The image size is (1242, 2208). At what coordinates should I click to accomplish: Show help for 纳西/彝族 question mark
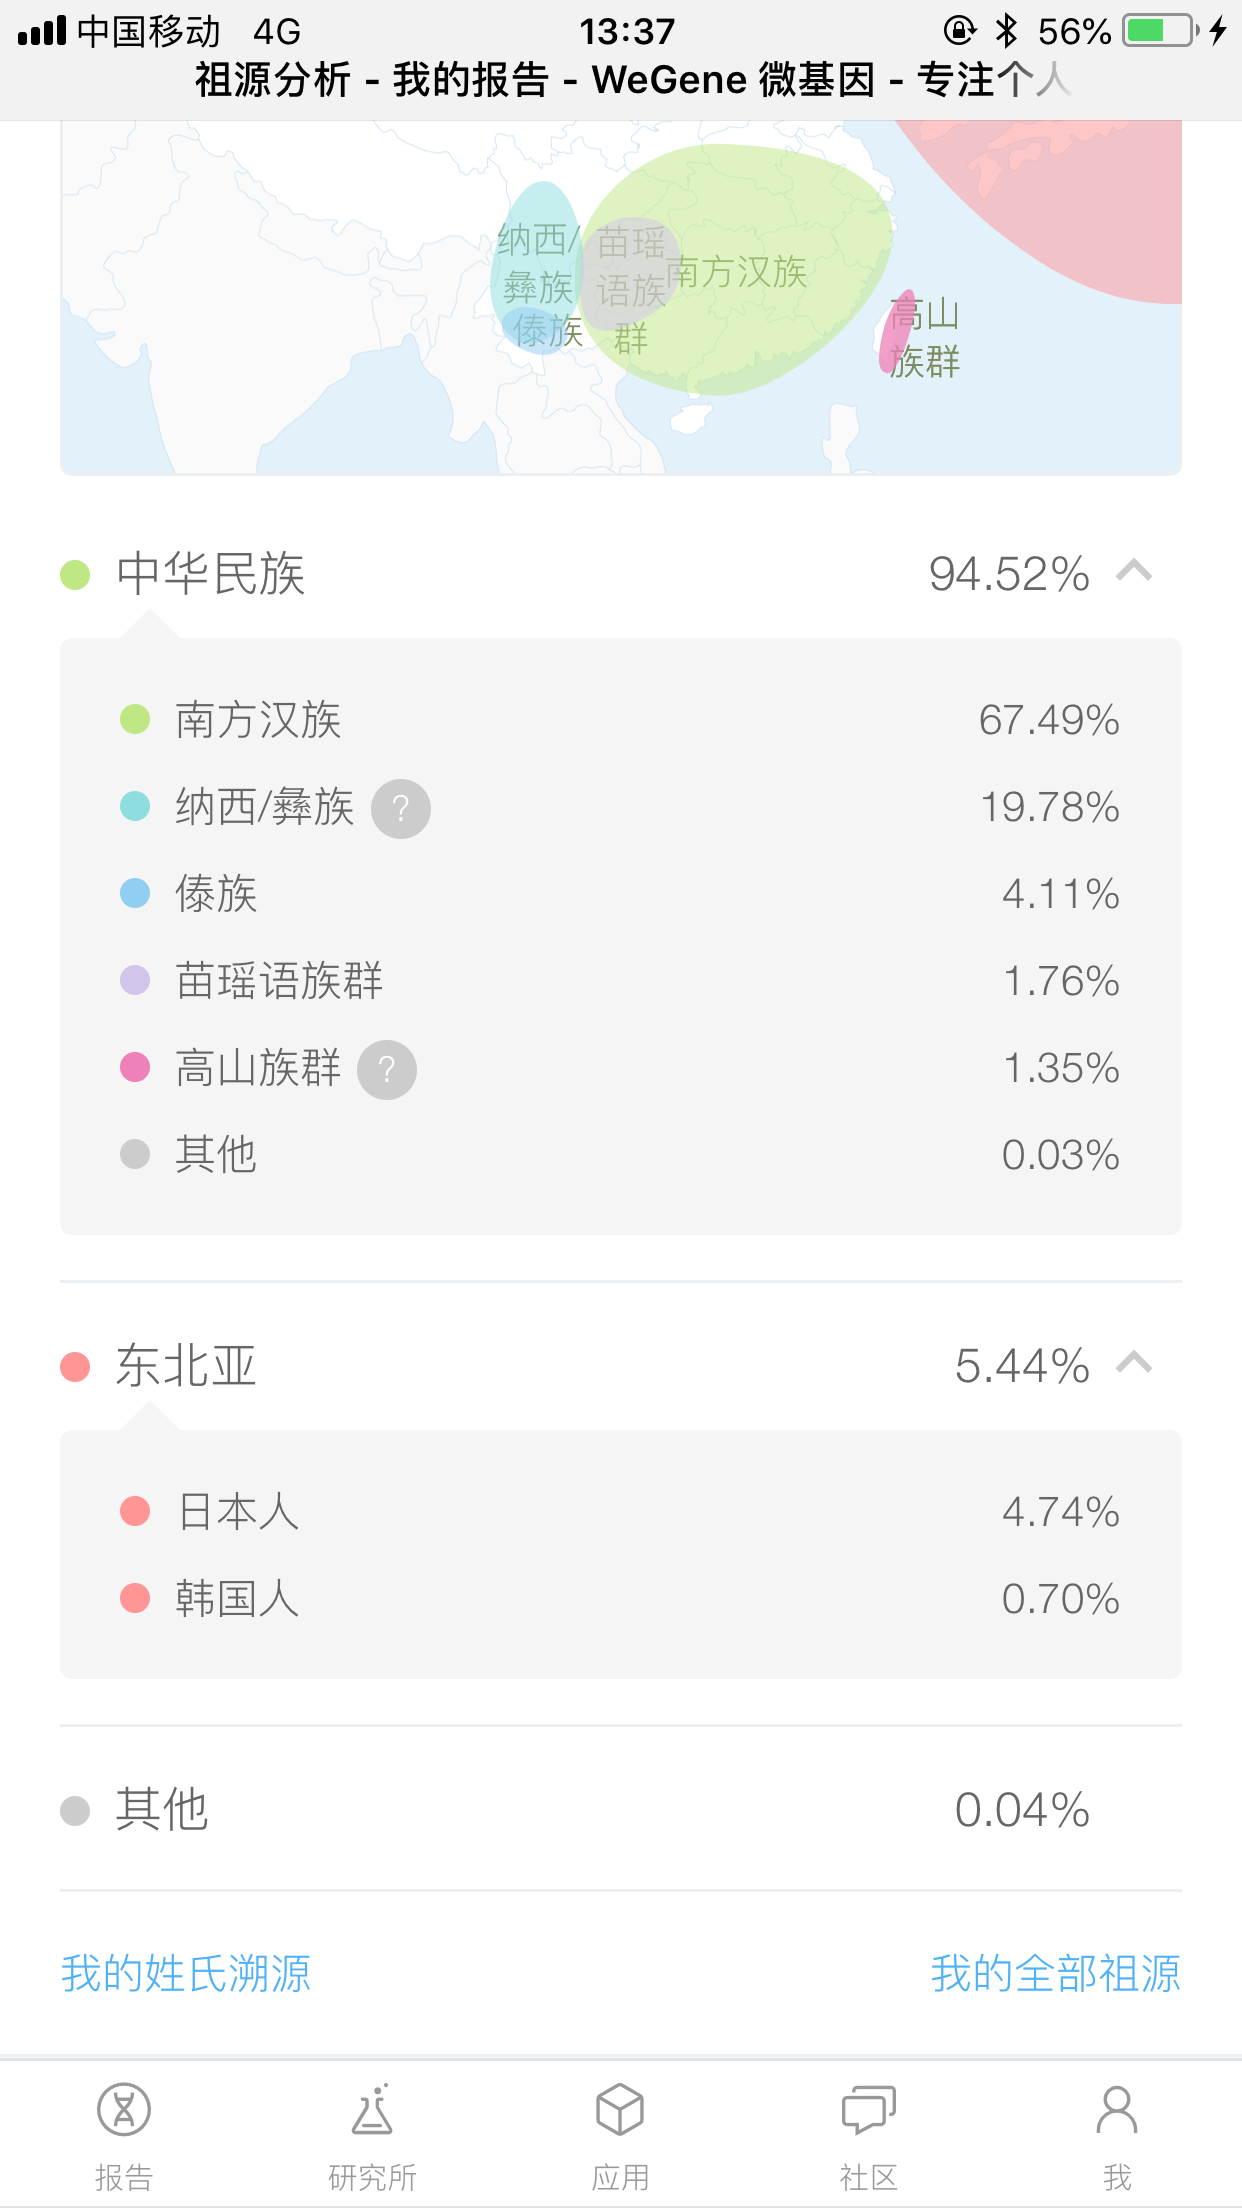coord(401,808)
